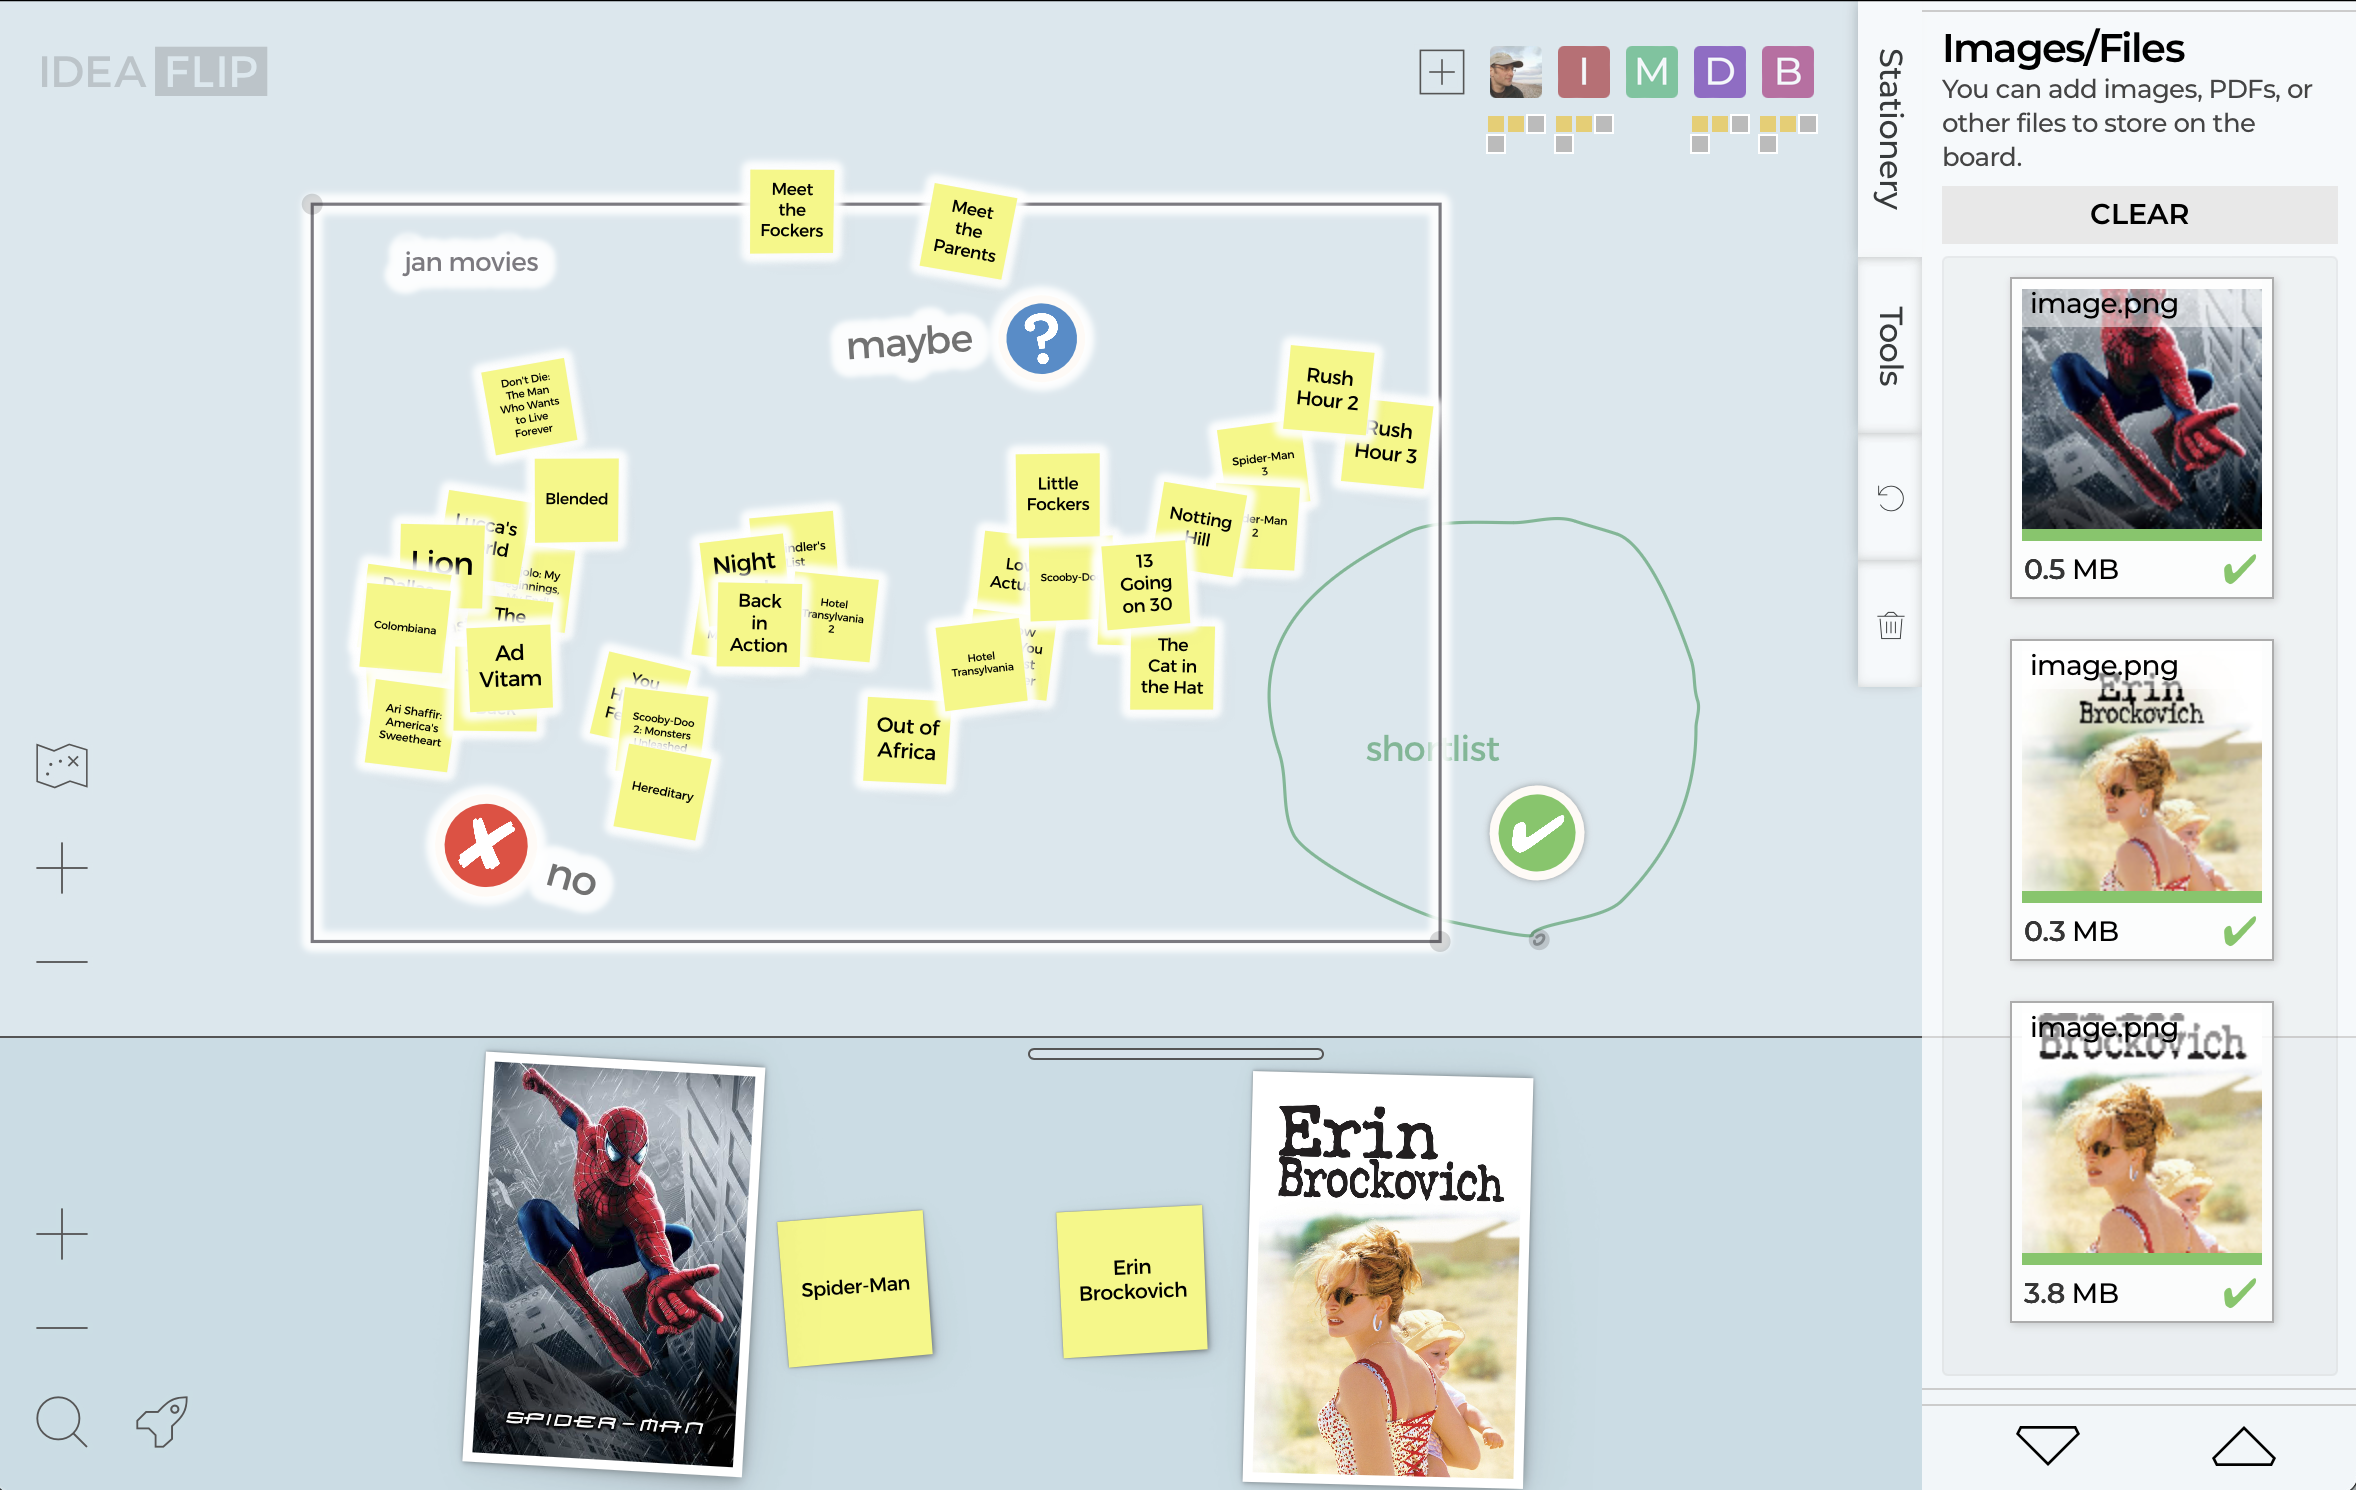The height and width of the screenshot is (1490, 2356).
Task: Click the 'no' text label
Action: pyautogui.click(x=572, y=878)
